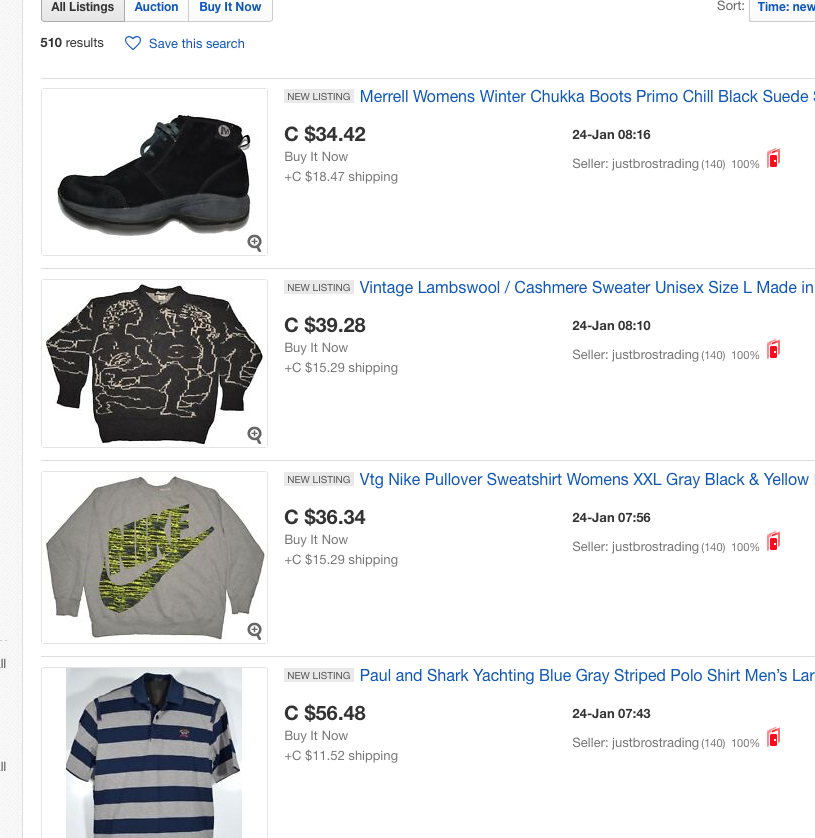Click the heart icon beside Save this search
The width and height of the screenshot is (815, 838).
132,44
